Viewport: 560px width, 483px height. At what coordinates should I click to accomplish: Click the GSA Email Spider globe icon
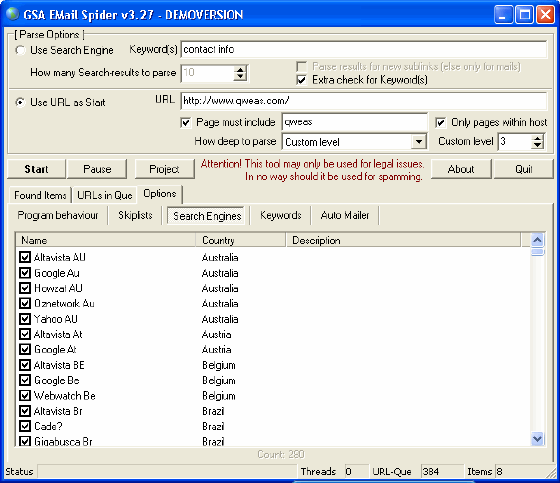pos(12,14)
